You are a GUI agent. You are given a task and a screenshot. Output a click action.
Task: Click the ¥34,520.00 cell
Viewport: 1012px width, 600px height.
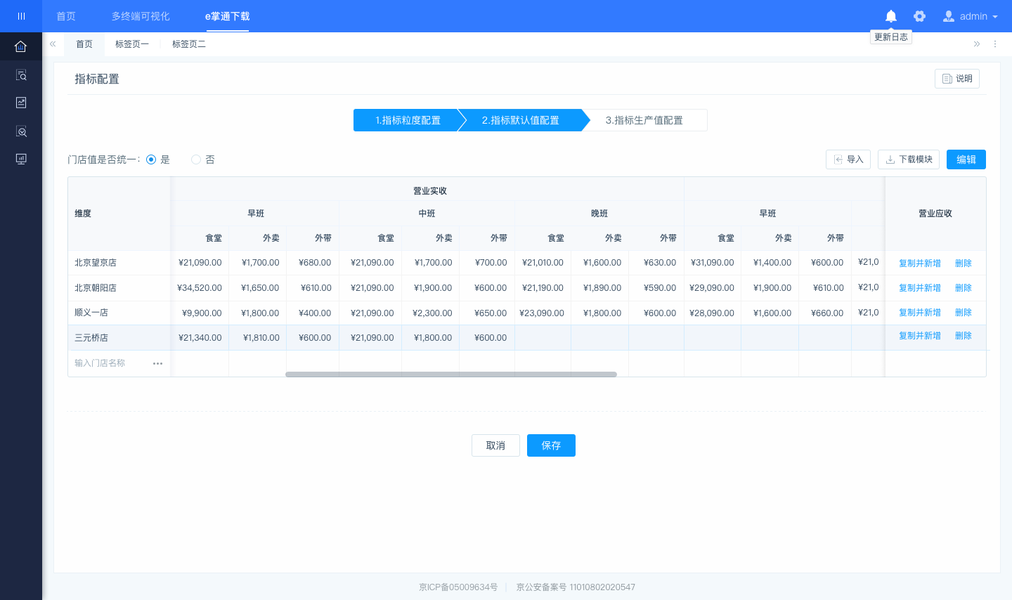[x=199, y=288]
